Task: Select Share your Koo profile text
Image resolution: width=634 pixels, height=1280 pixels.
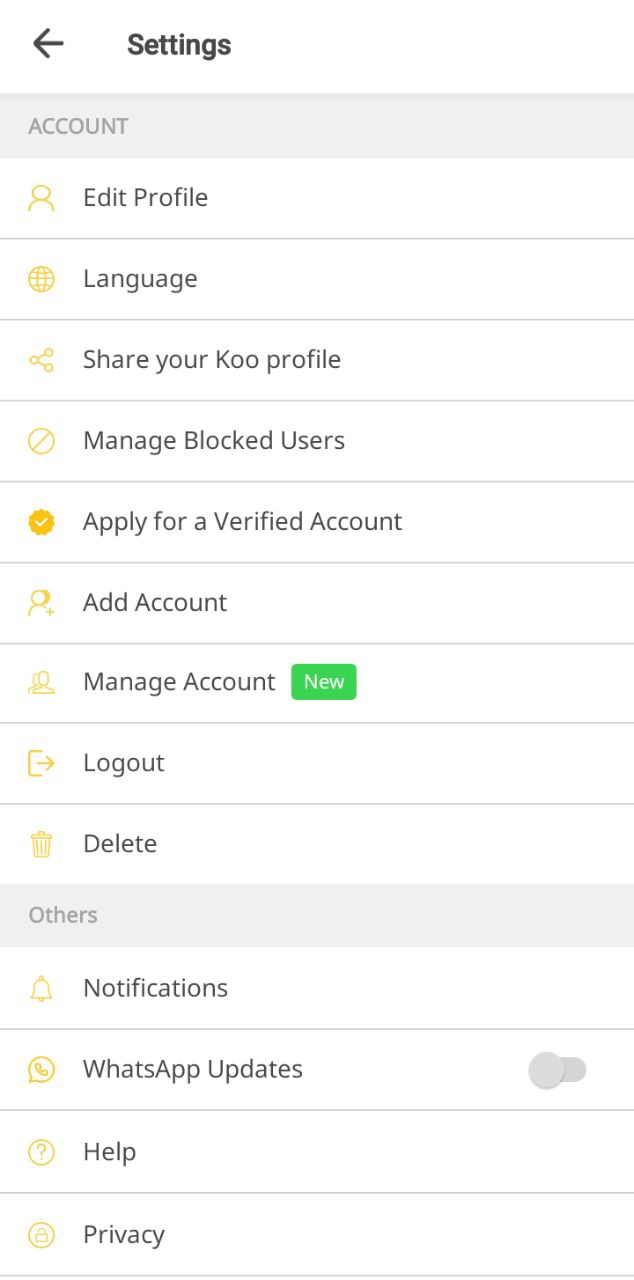Action: coord(212,360)
